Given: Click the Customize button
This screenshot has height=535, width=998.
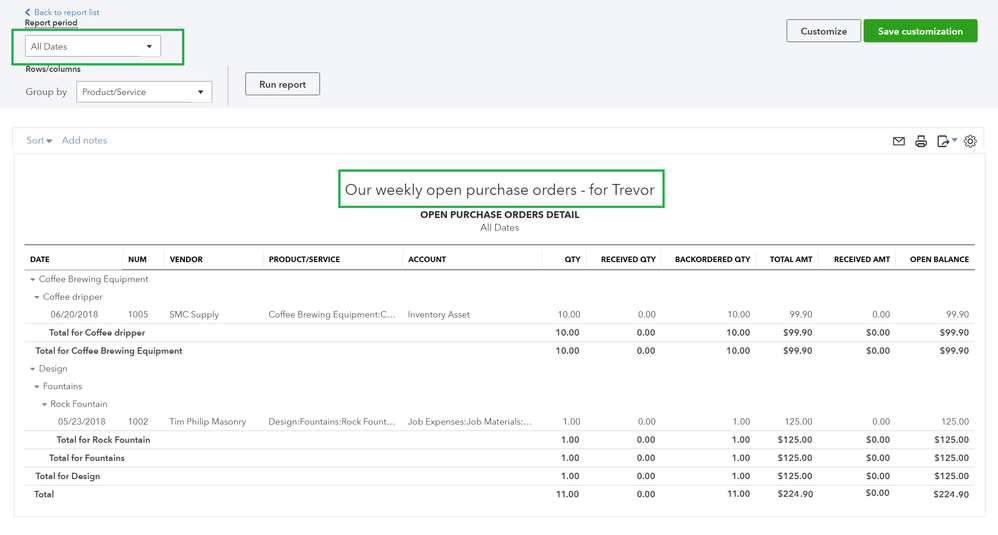Looking at the screenshot, I should (823, 31).
